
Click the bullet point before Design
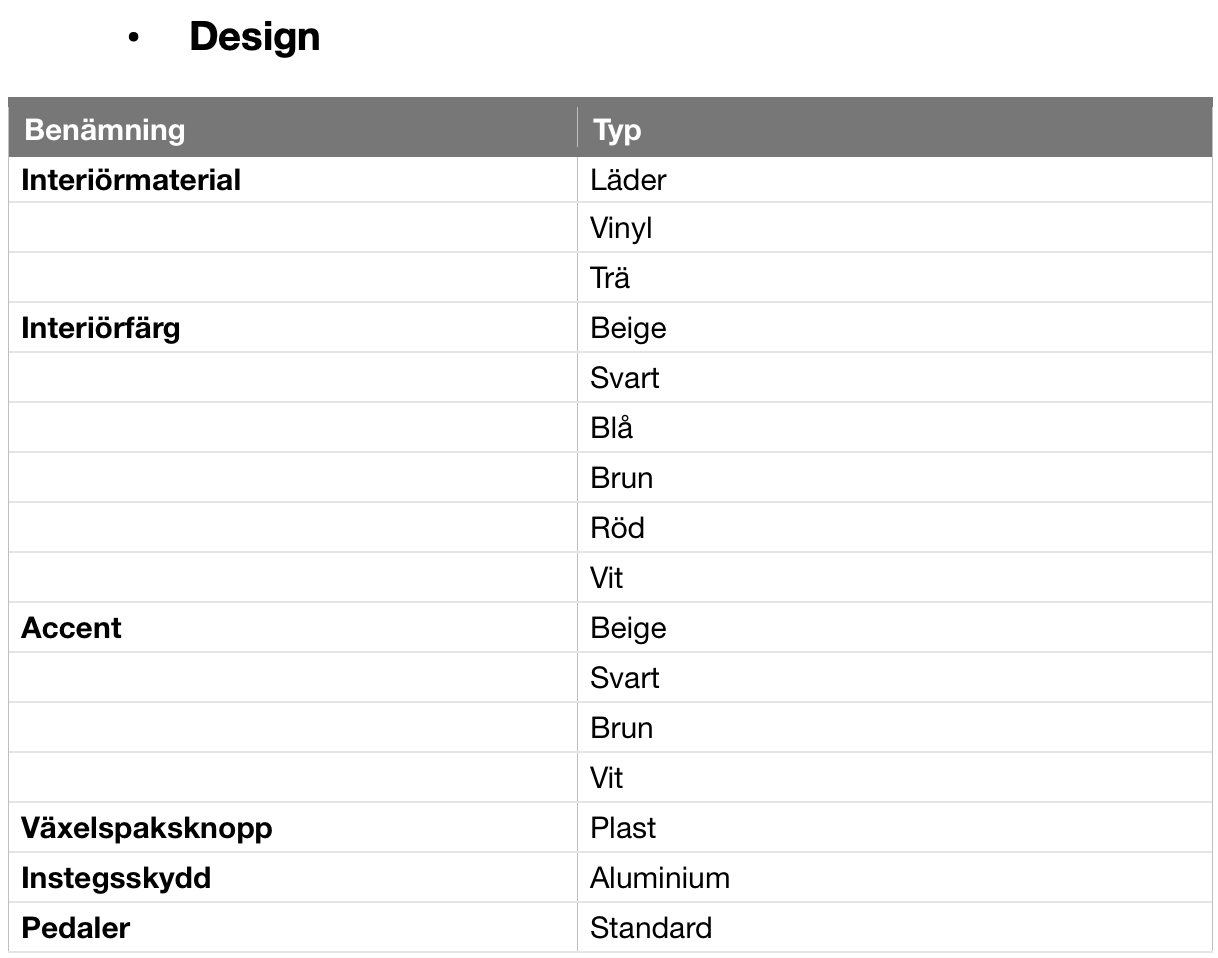(133, 39)
